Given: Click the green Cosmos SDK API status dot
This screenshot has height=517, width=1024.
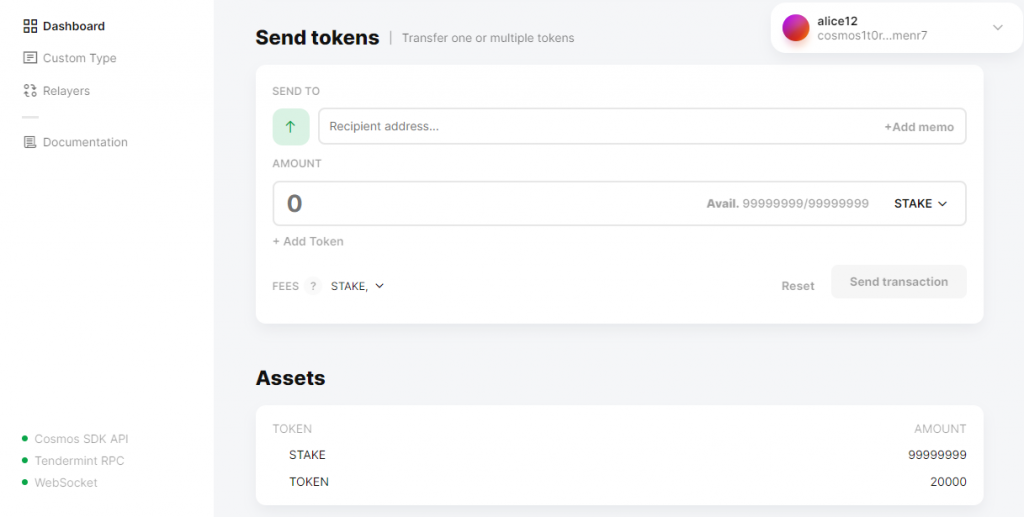Looking at the screenshot, I should [25, 439].
